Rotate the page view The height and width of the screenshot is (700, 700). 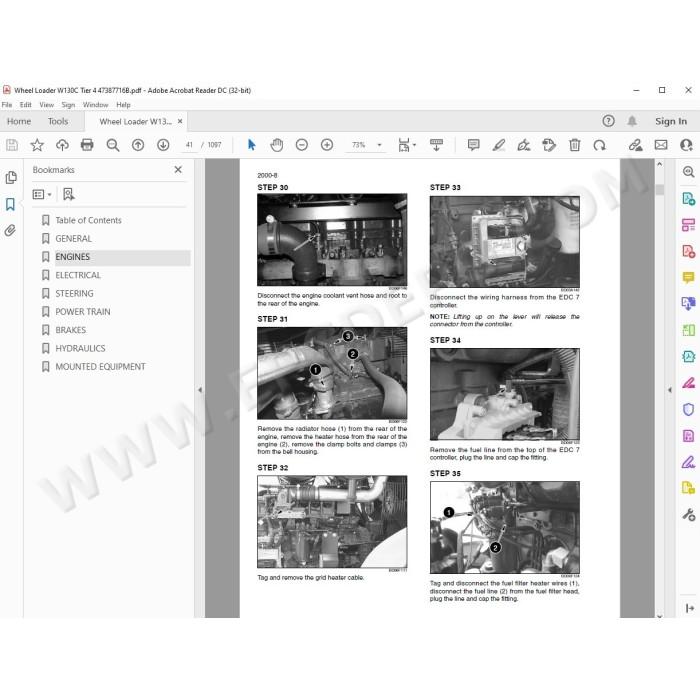point(600,145)
